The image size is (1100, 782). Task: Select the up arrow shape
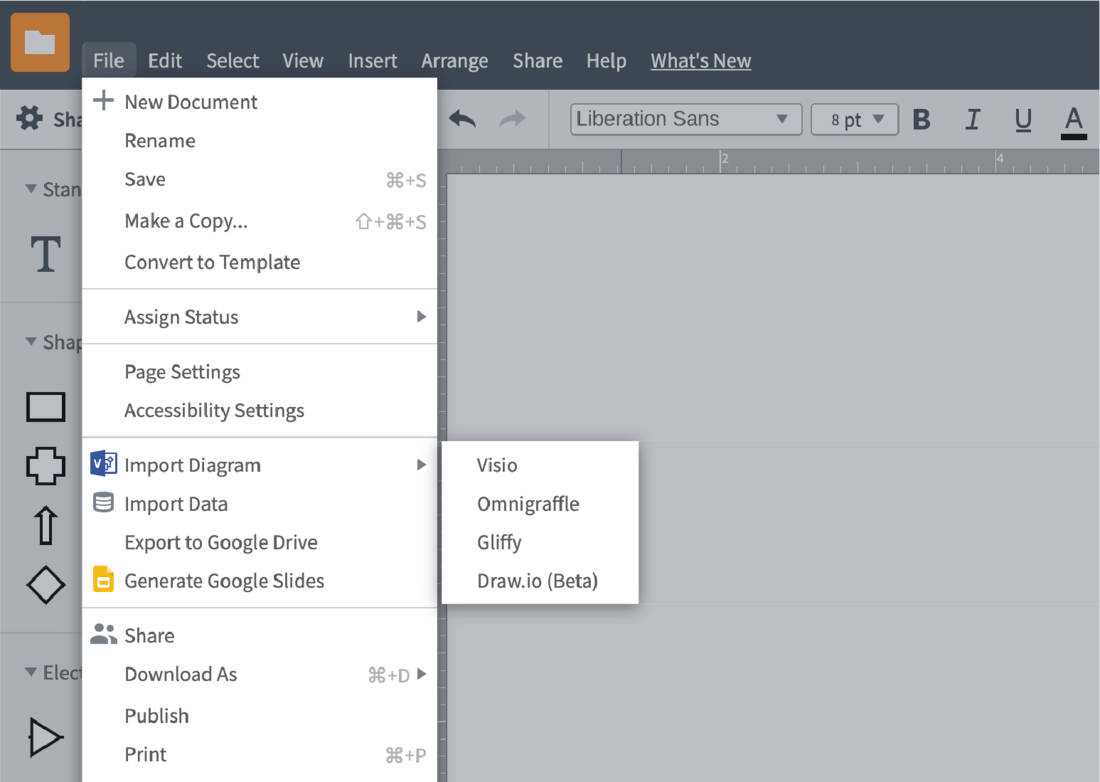coord(45,525)
